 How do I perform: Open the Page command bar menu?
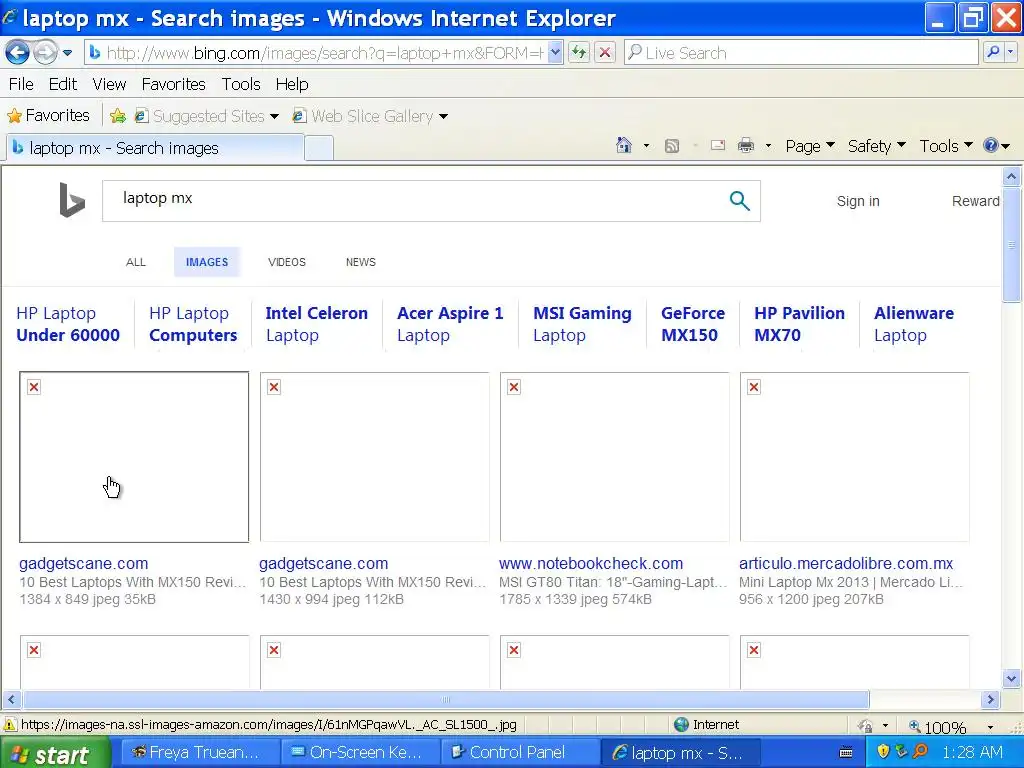click(810, 146)
